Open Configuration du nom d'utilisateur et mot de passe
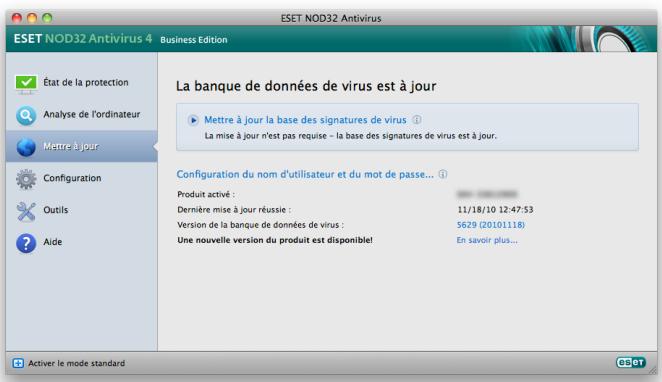 [305, 174]
